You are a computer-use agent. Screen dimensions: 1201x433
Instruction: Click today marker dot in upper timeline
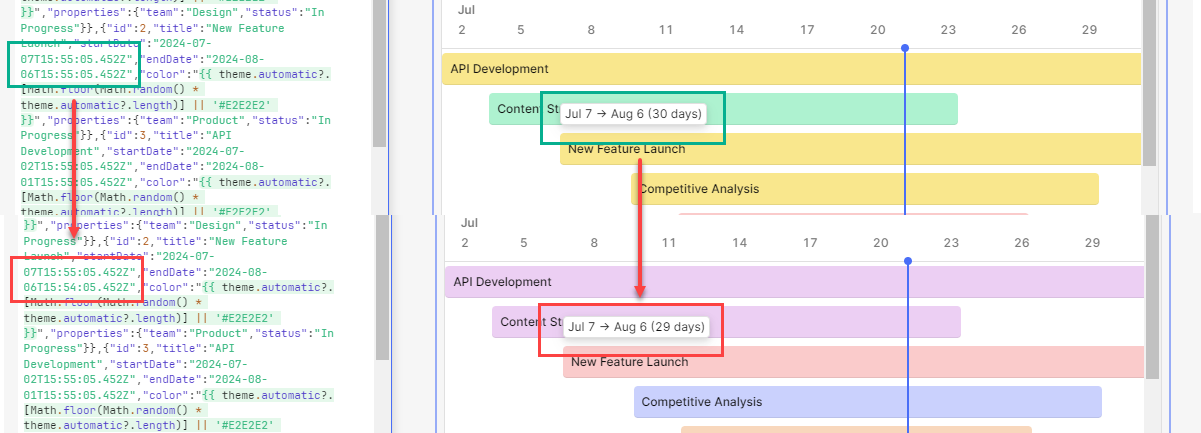pyautogui.click(x=905, y=48)
